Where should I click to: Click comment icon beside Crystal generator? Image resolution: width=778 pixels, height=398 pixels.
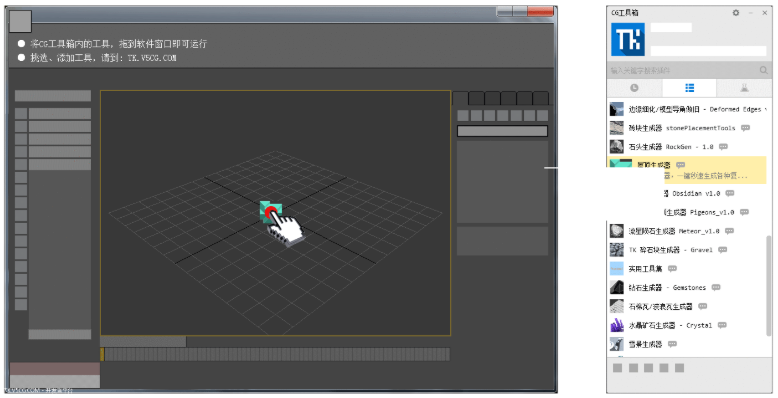[x=722, y=326]
